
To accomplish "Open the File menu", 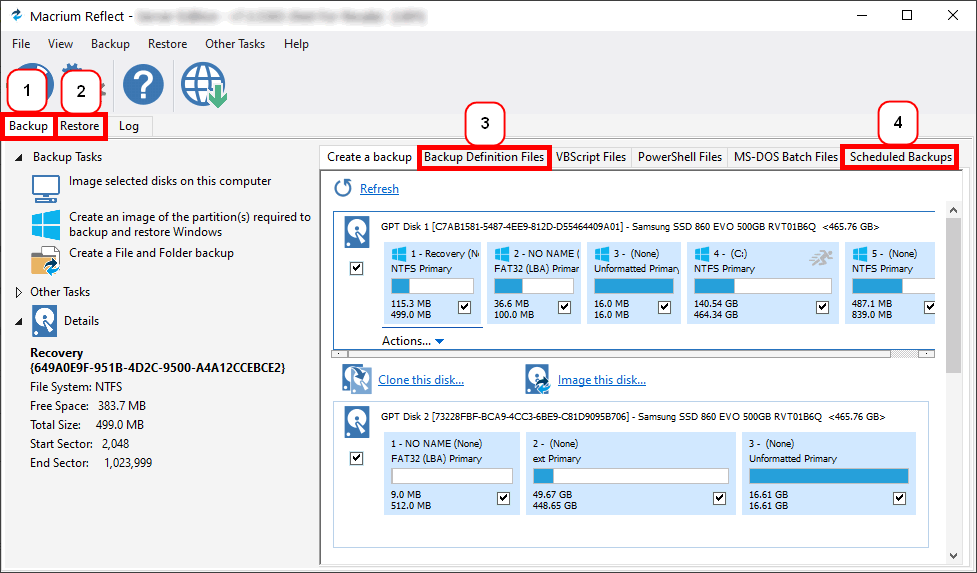I will (21, 44).
